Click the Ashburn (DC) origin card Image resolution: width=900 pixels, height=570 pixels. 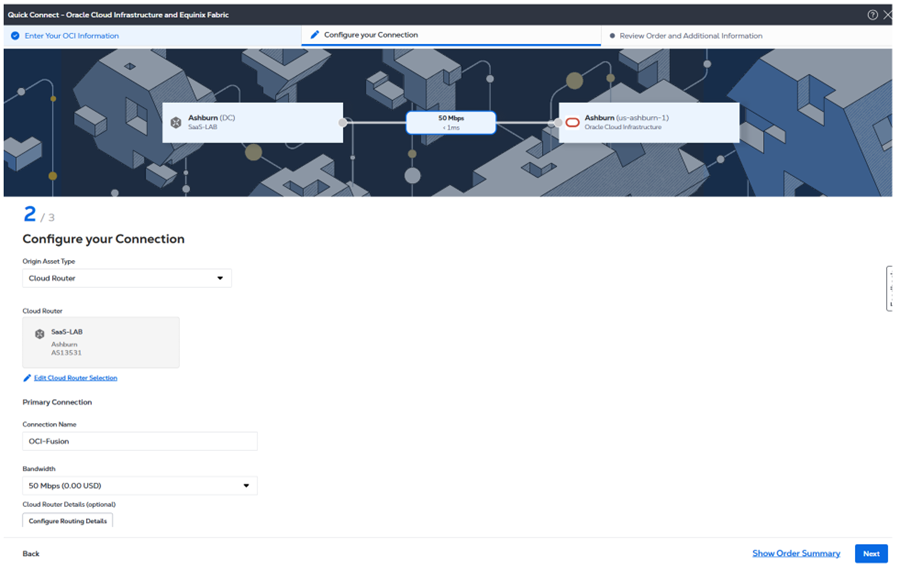tap(253, 122)
